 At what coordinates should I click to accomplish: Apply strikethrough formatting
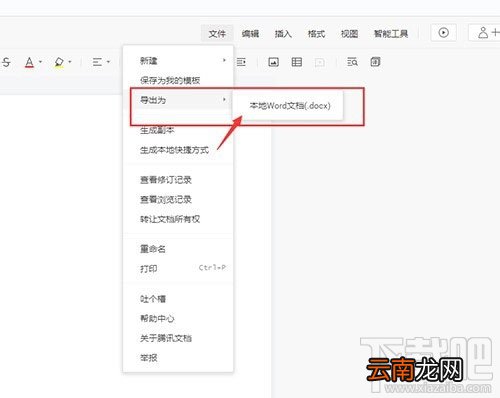tap(6, 62)
